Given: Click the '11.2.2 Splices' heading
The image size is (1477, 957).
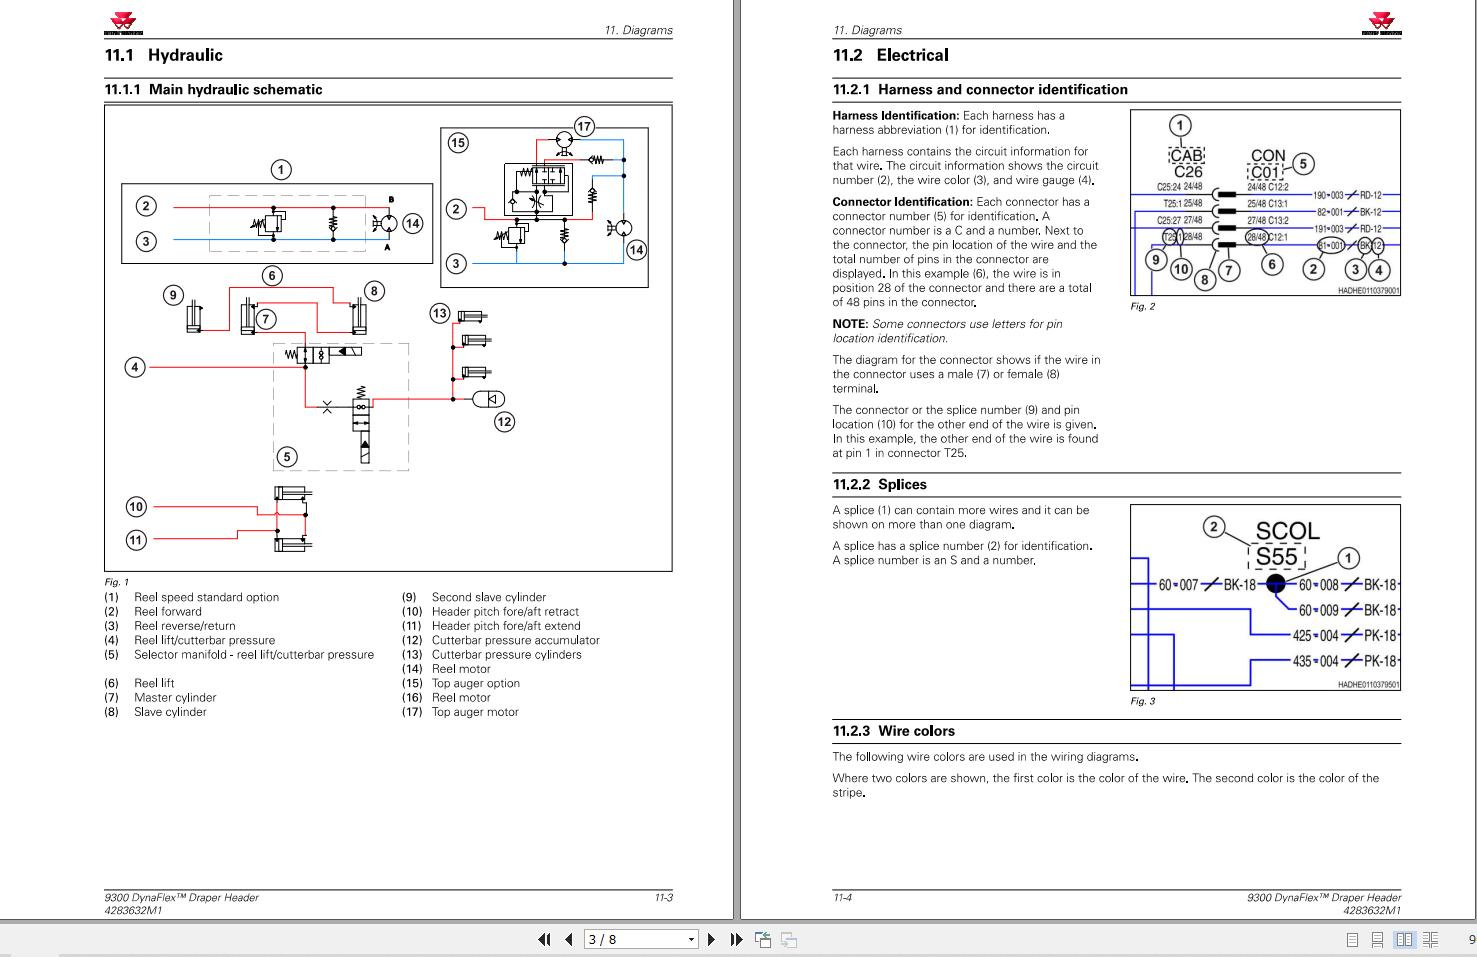Looking at the screenshot, I should (880, 484).
